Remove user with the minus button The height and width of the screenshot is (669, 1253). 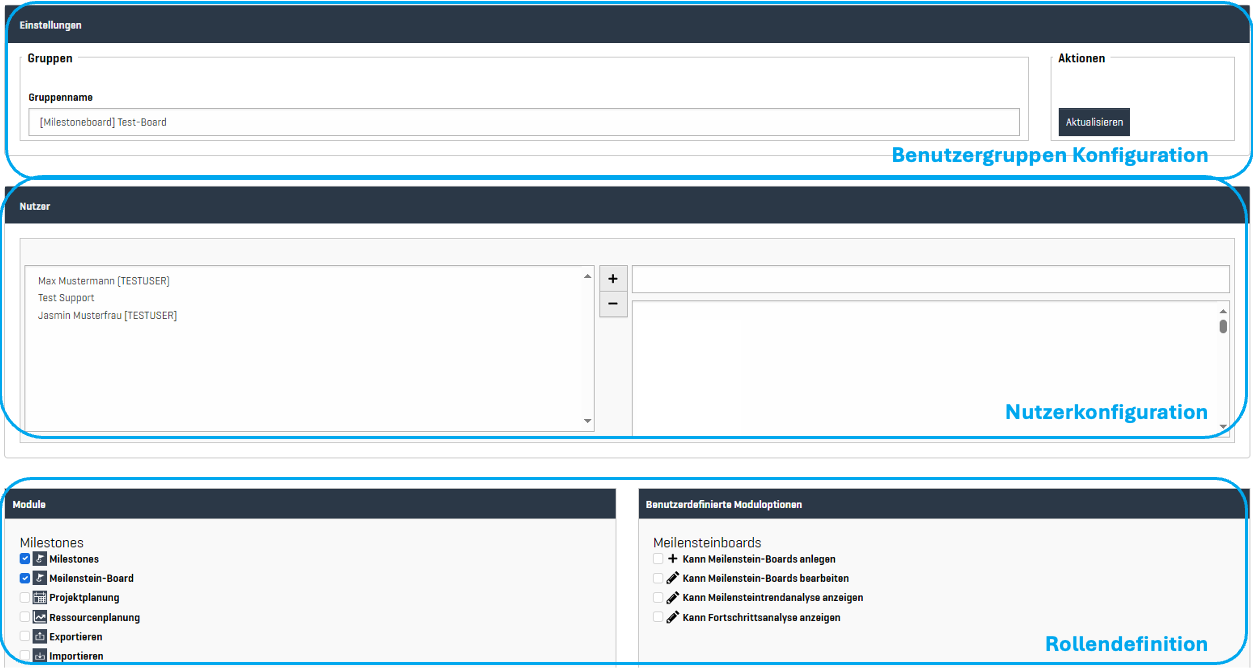613,304
